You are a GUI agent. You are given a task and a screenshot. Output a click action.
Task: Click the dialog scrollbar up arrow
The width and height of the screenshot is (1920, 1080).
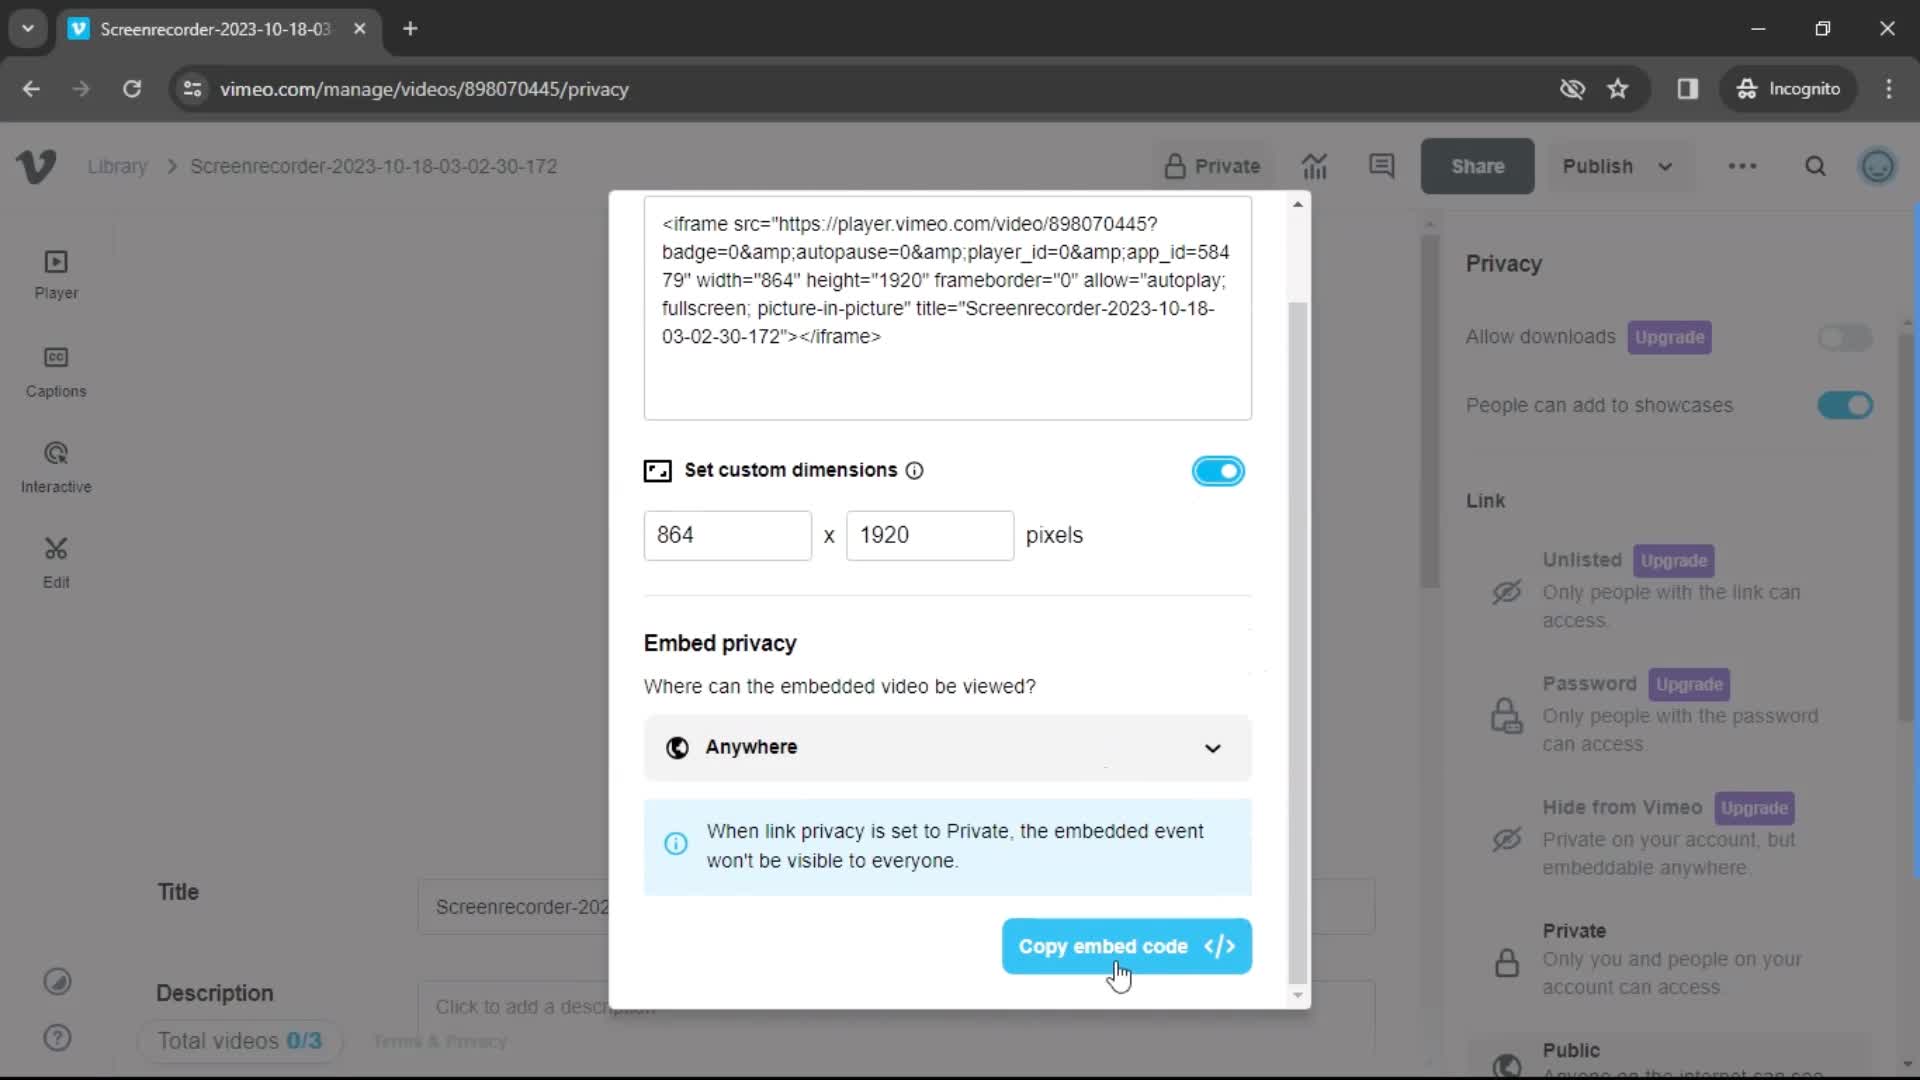click(x=1297, y=204)
